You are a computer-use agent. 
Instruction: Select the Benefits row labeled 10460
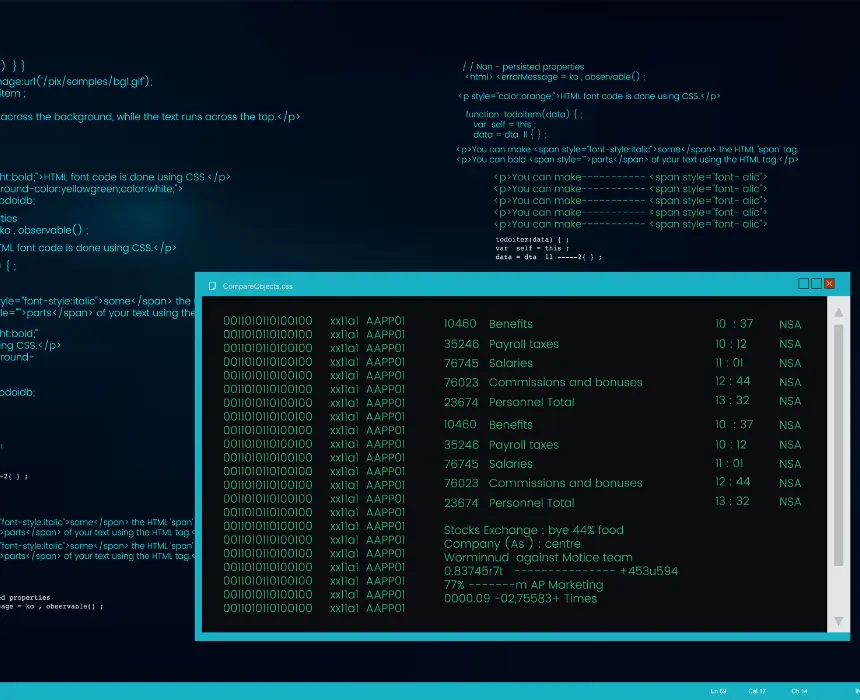point(510,324)
